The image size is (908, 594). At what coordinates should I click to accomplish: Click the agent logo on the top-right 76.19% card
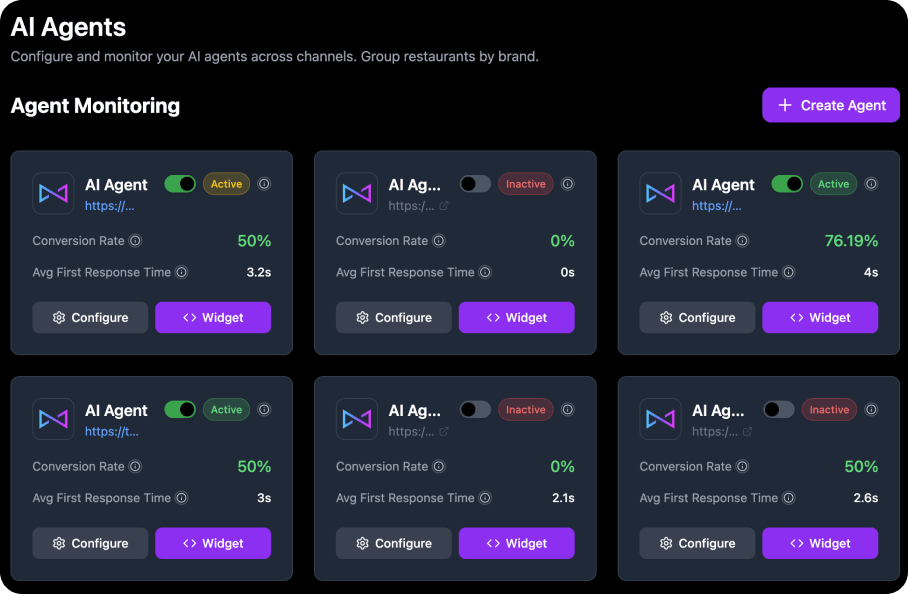tap(660, 192)
